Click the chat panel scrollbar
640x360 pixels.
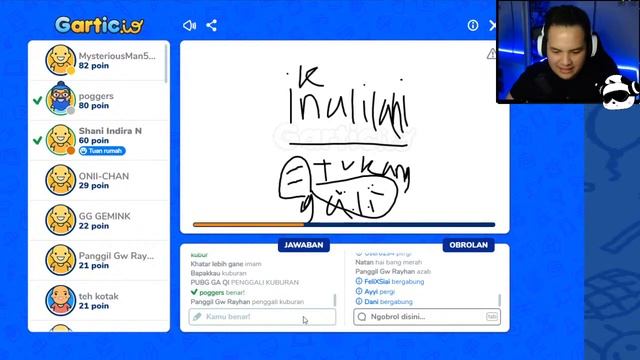click(500, 300)
